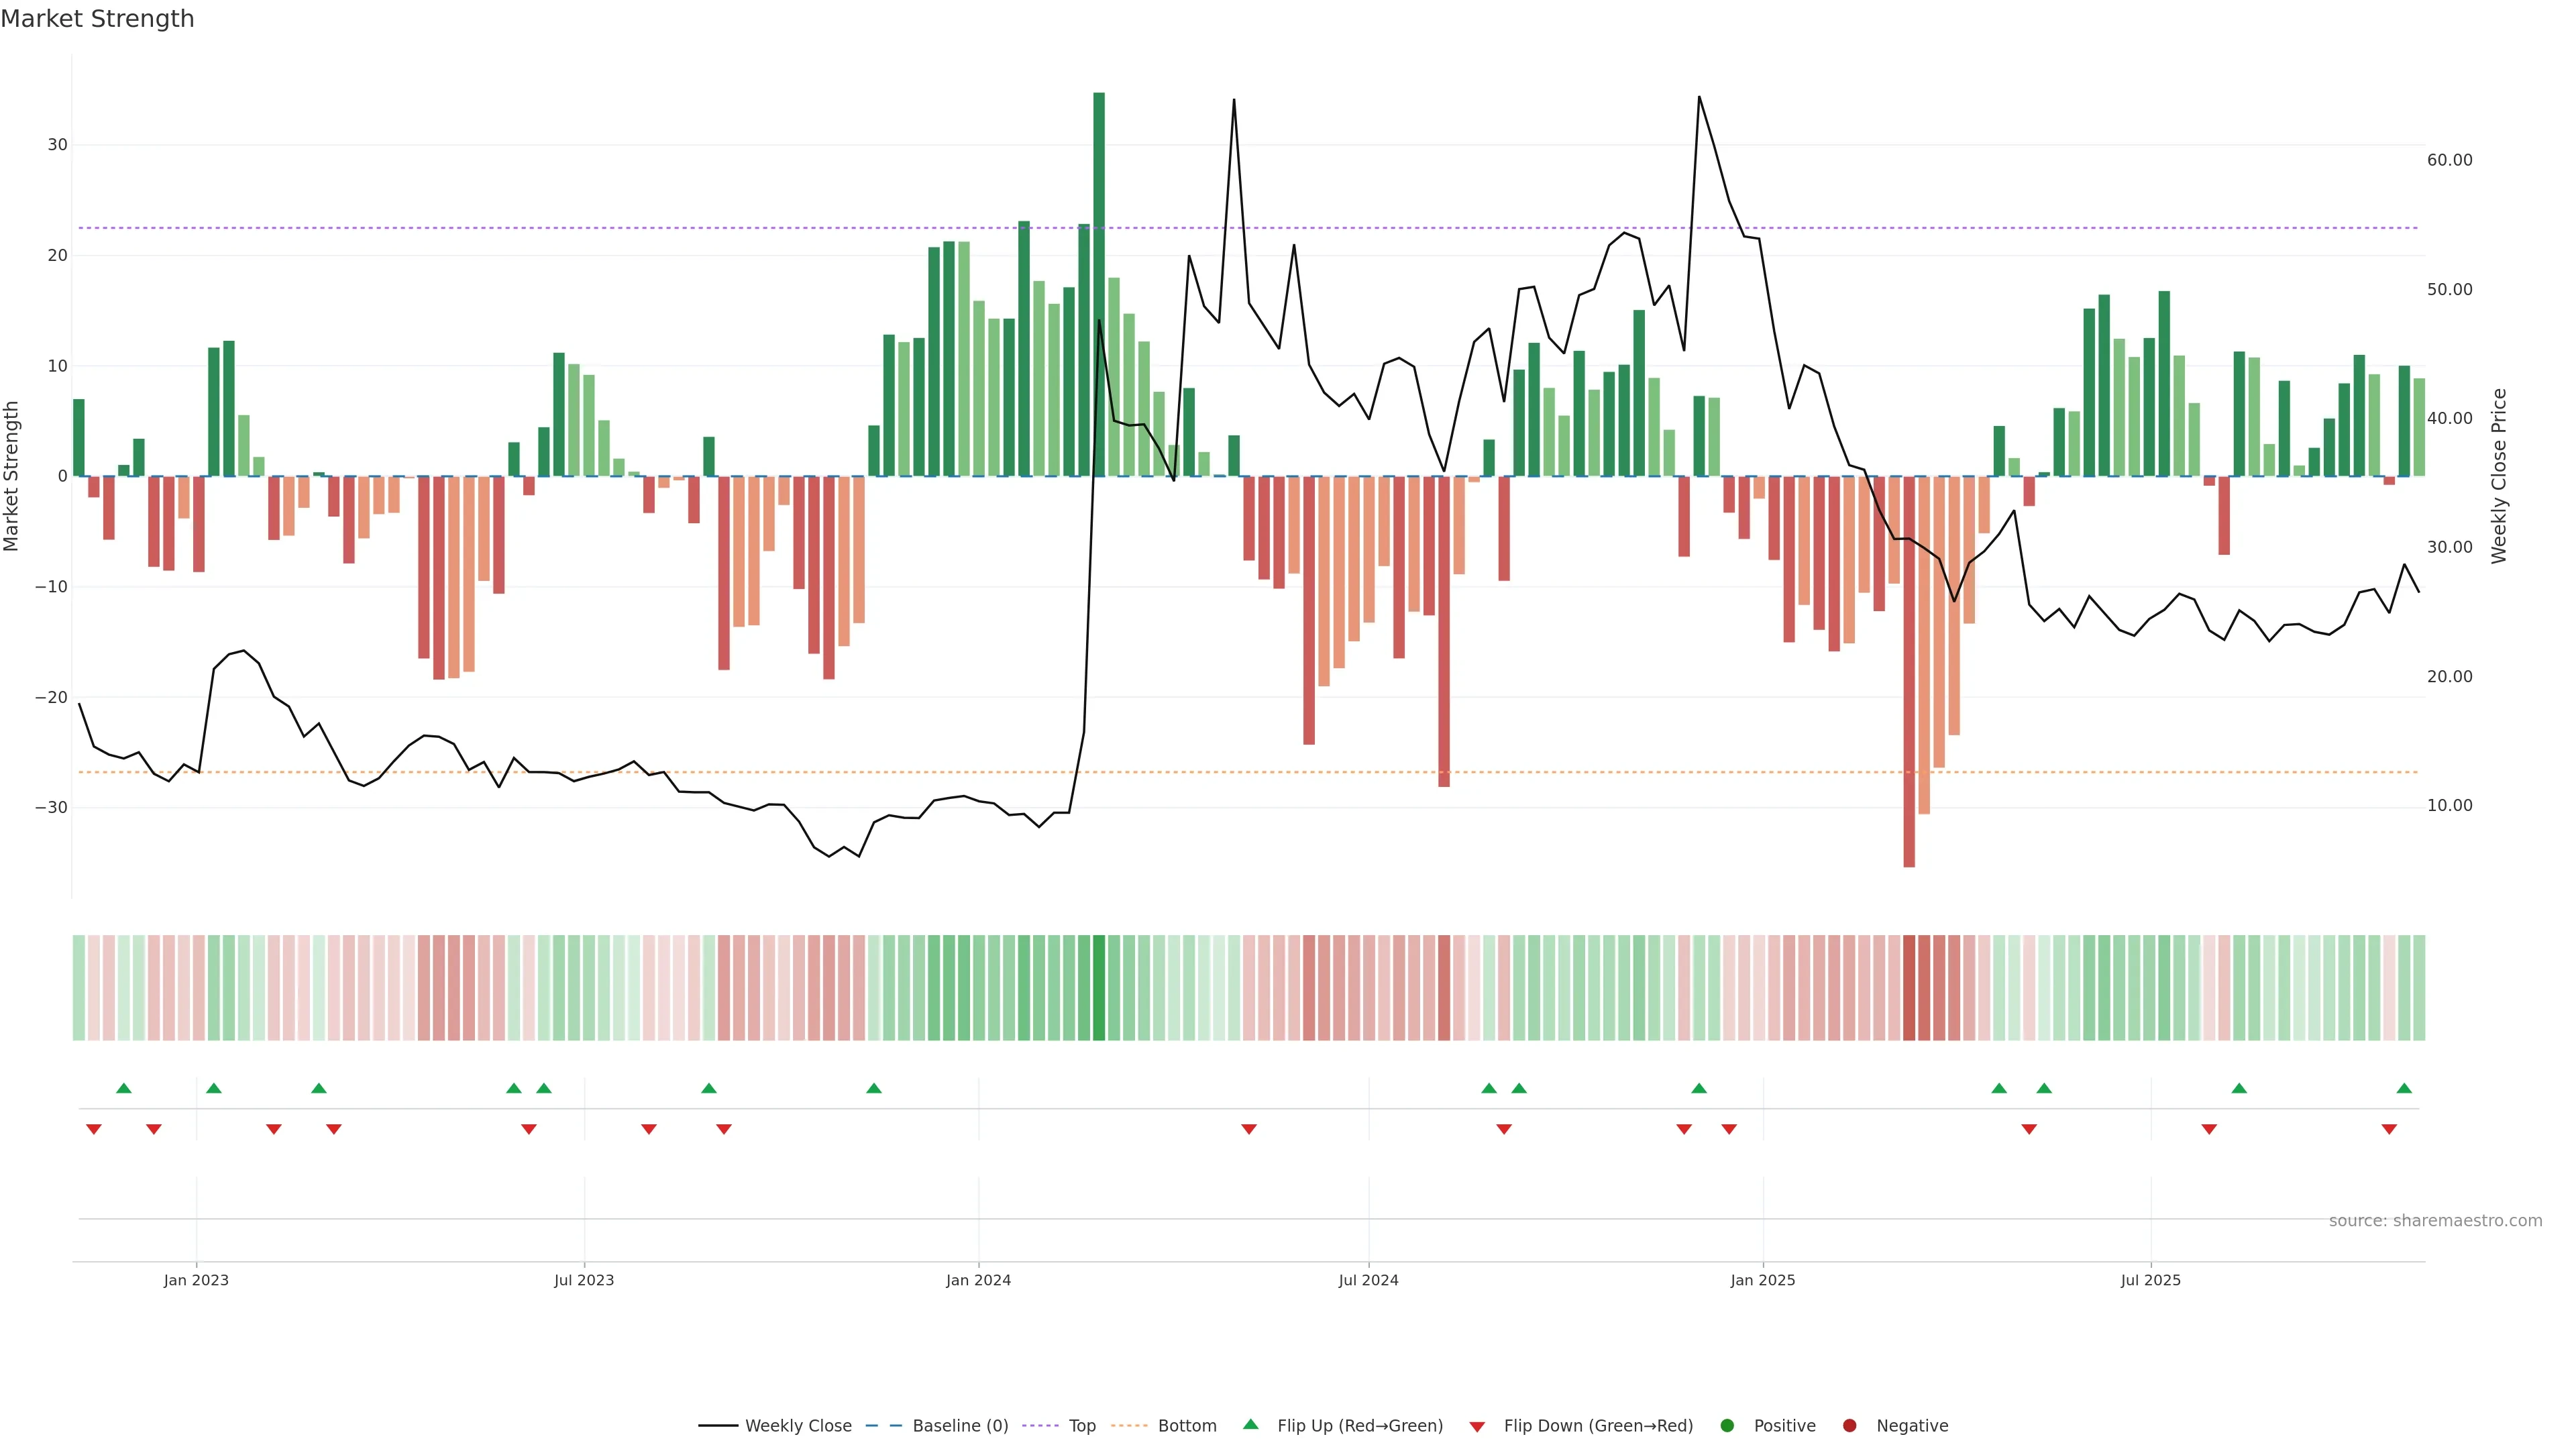Screen dimensions: 2576x1449
Task: Click the Jan 2024 x-axis label
Action: [x=978, y=1280]
